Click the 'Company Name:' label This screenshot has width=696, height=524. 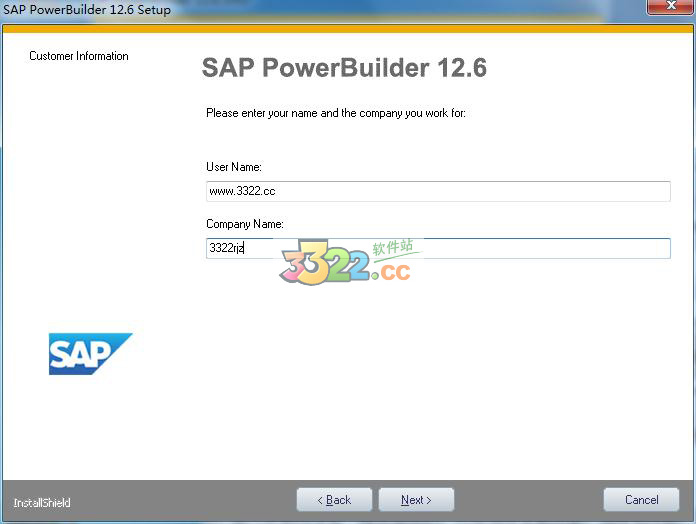(245, 224)
